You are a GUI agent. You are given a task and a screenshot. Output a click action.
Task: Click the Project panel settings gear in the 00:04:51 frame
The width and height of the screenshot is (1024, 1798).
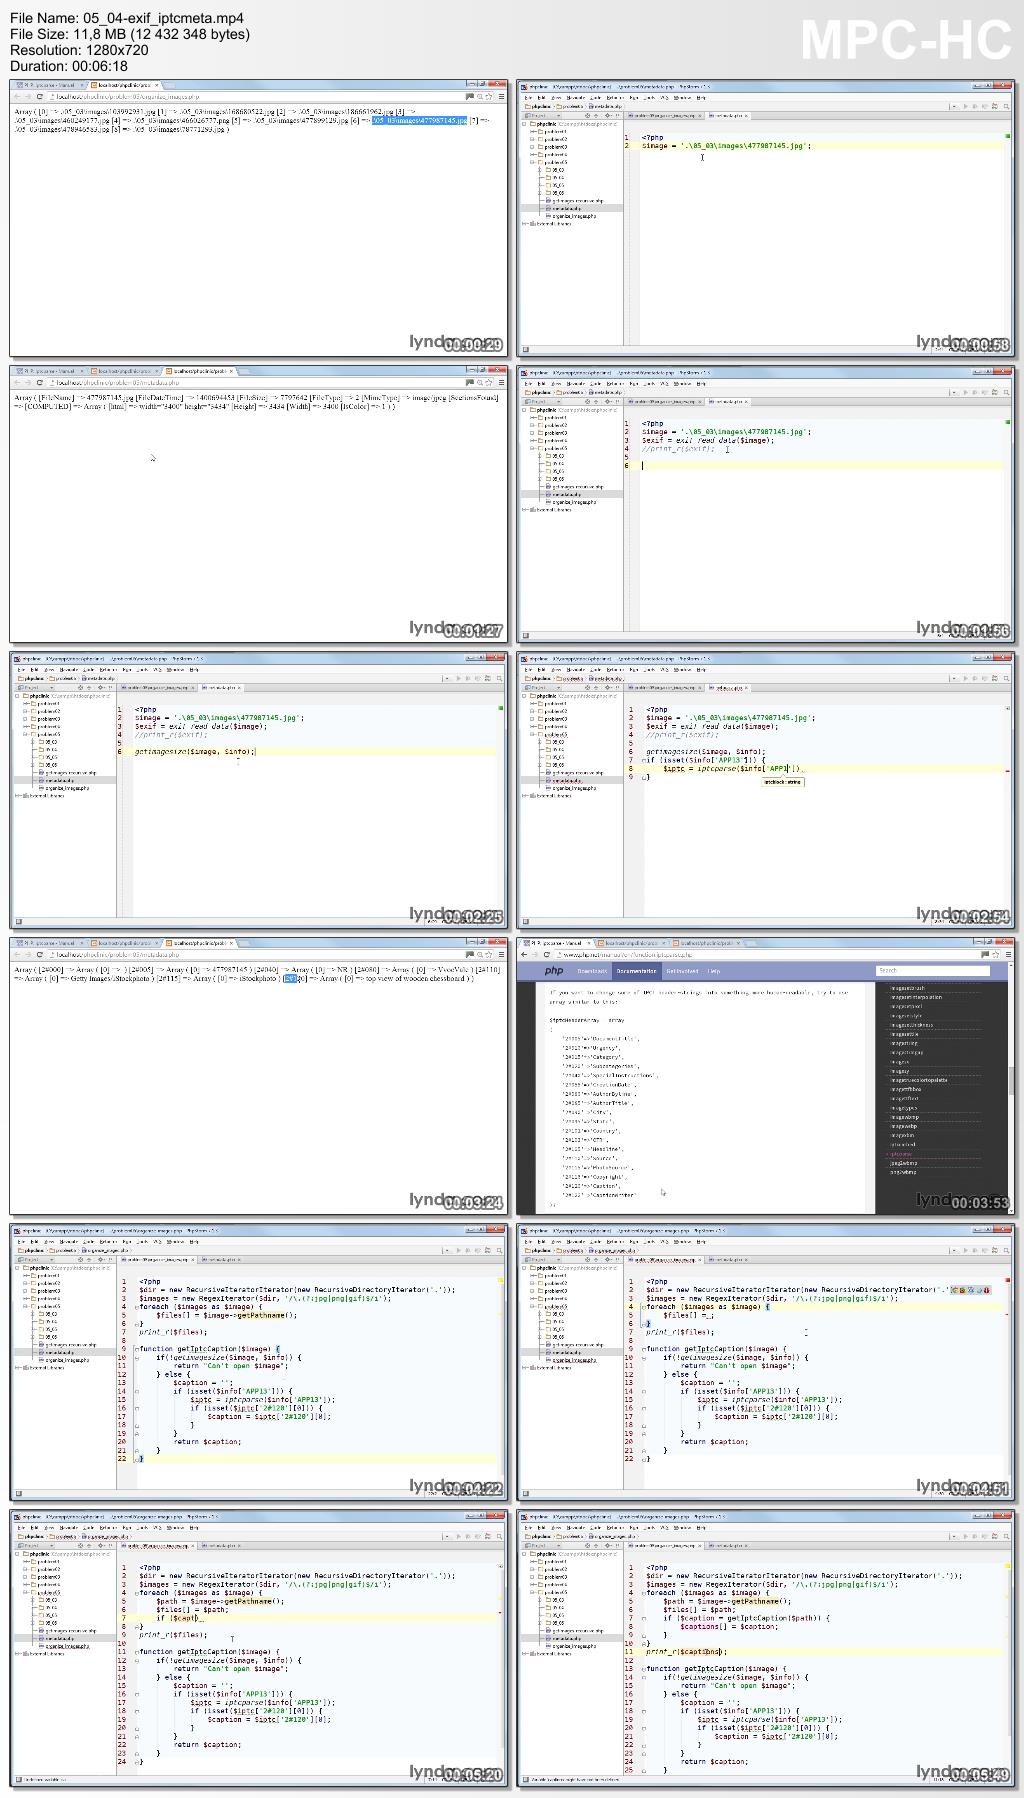click(599, 1259)
